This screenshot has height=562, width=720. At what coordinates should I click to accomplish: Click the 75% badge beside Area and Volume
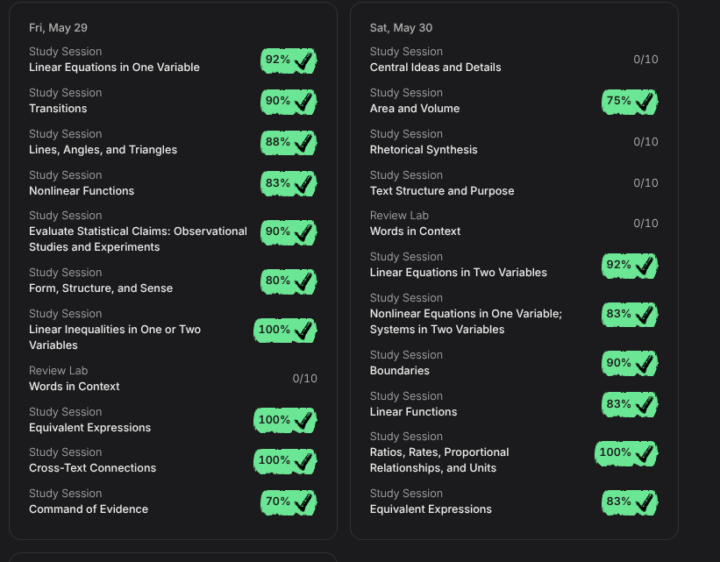(630, 101)
